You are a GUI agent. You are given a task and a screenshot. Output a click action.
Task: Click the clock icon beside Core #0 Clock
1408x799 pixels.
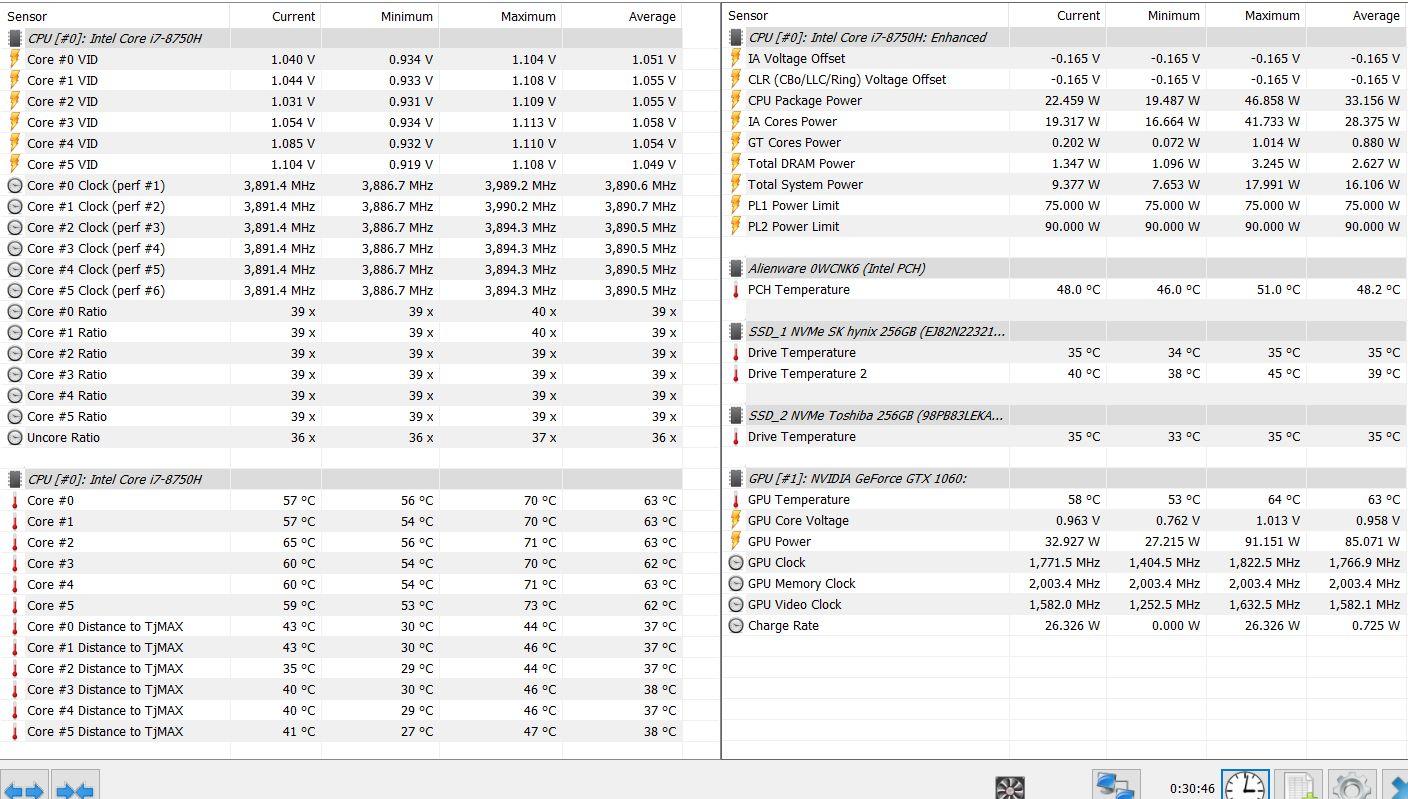[15, 185]
